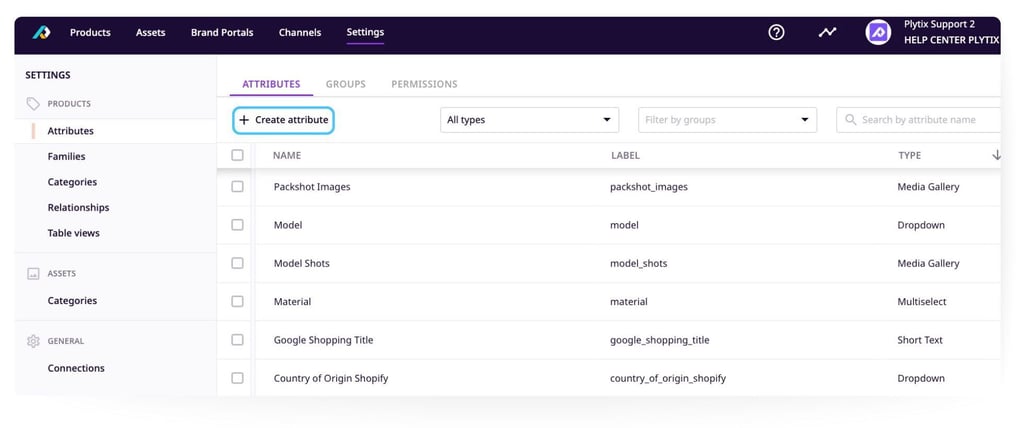Go to Families in settings sidebar
This screenshot has height=428, width=1032.
tap(66, 156)
